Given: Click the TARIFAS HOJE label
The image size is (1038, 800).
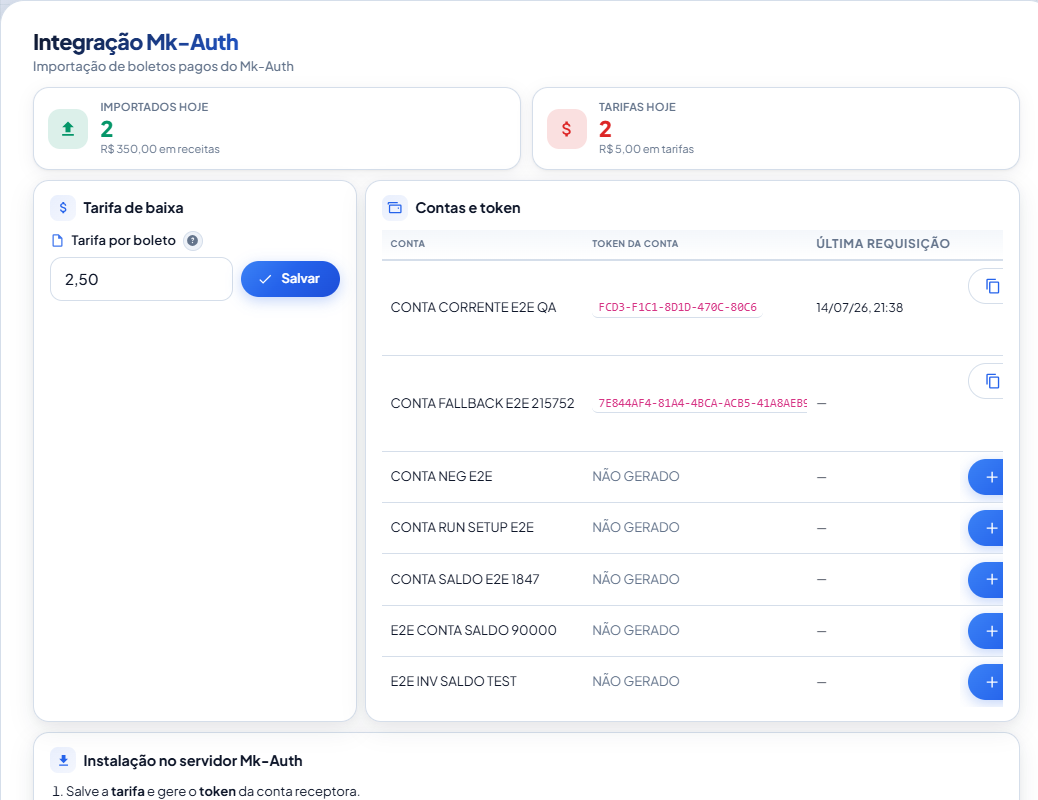Looking at the screenshot, I should point(637,107).
